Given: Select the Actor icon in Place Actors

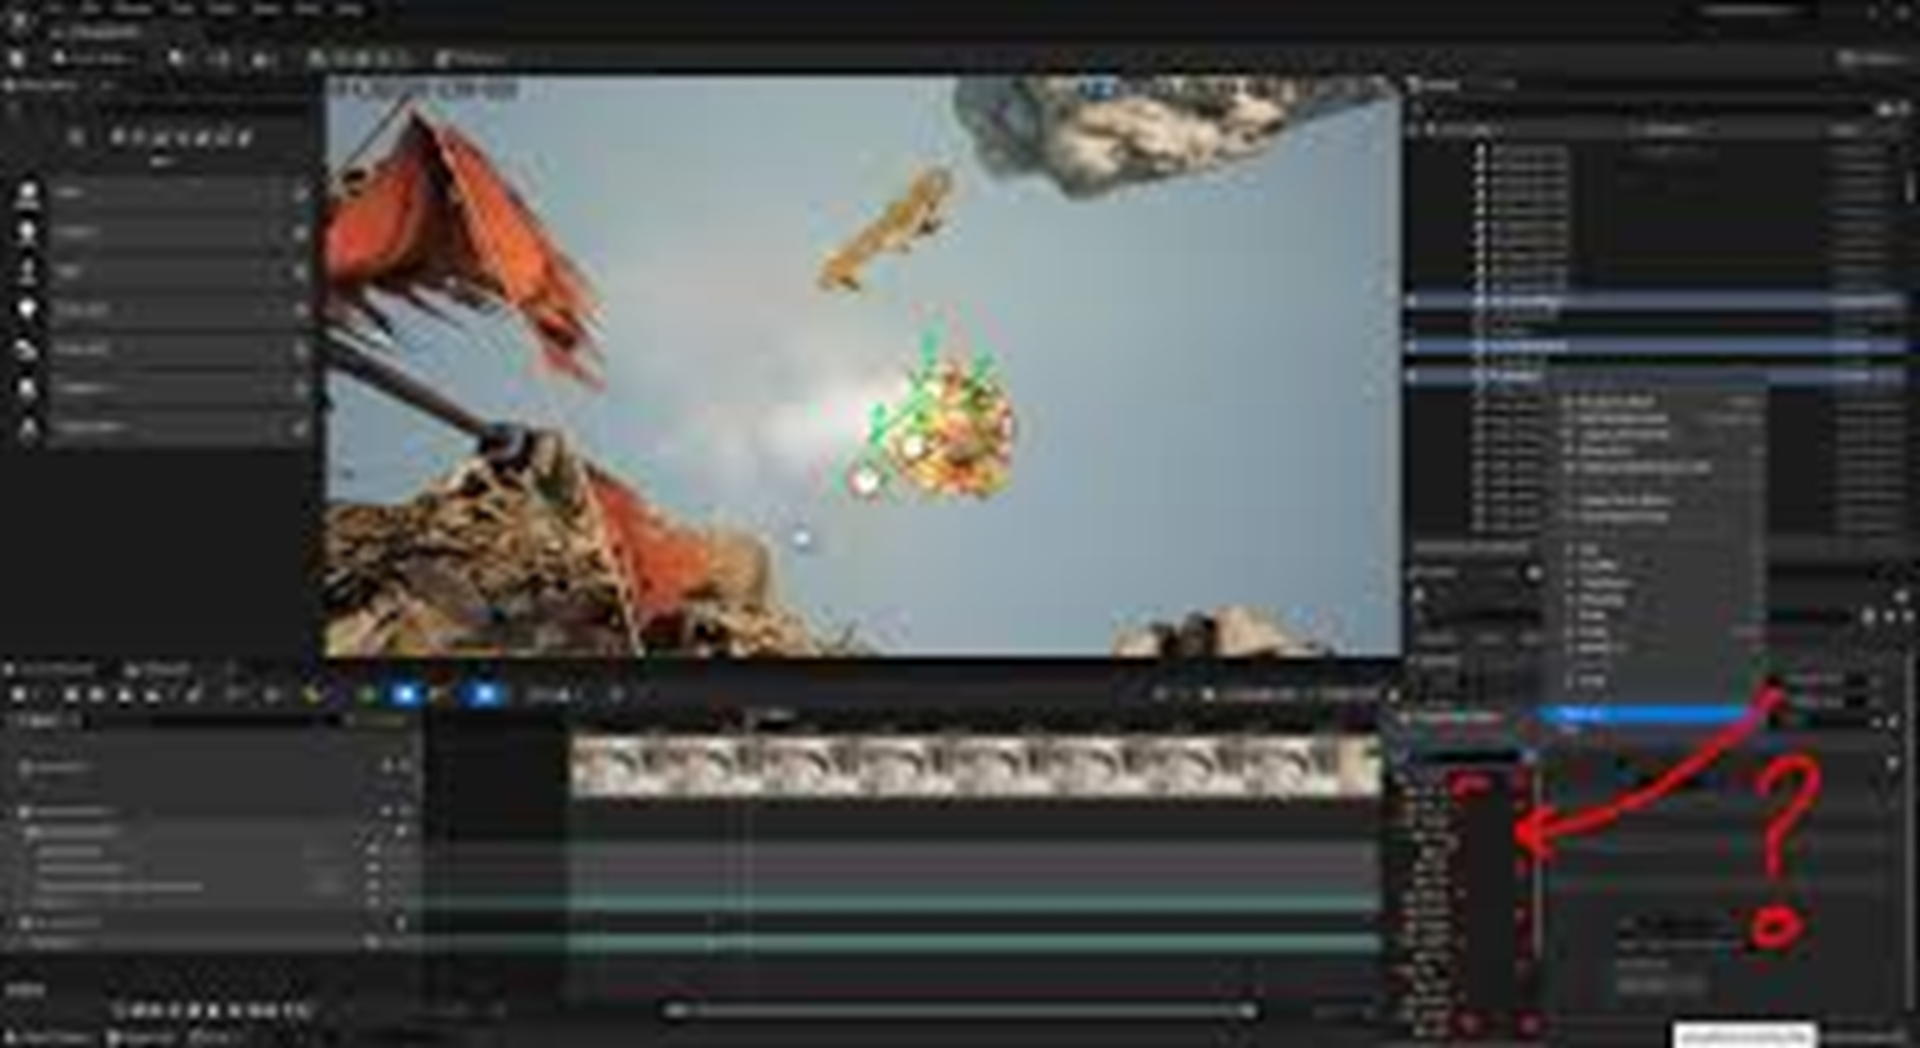Looking at the screenshot, I should point(28,193).
